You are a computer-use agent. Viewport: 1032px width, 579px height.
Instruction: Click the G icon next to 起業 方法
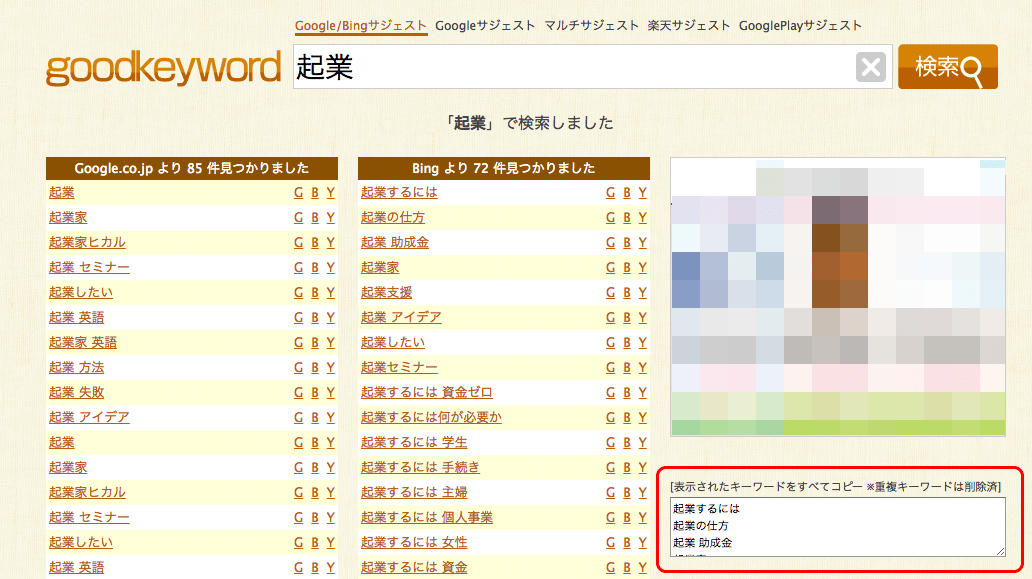299,368
